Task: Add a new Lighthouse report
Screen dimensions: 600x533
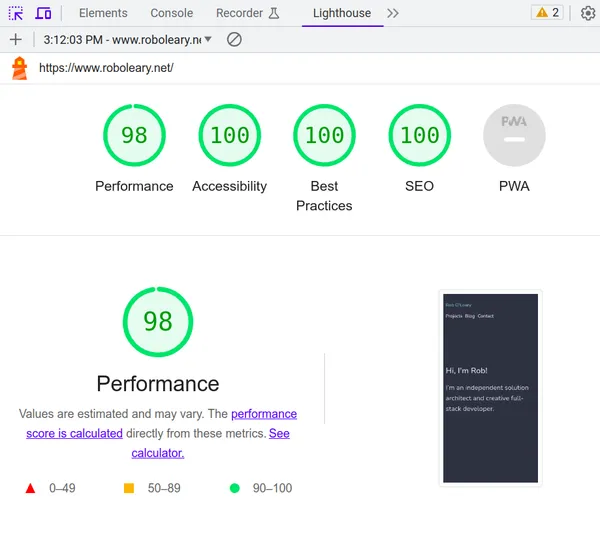Action: tap(15, 39)
